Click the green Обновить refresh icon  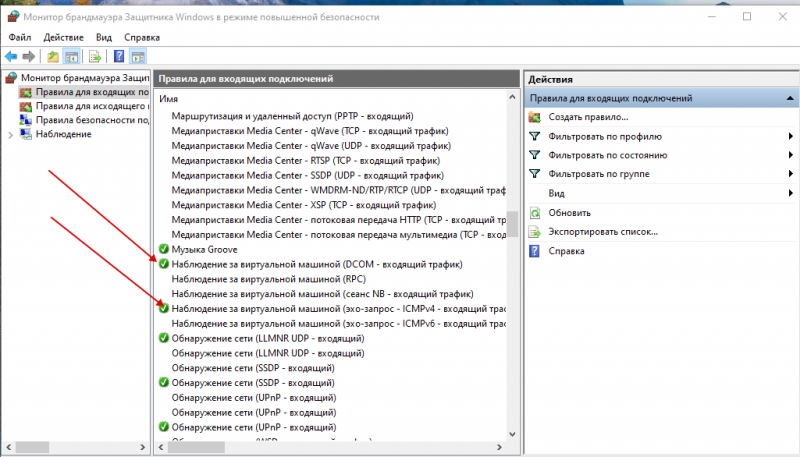[535, 212]
